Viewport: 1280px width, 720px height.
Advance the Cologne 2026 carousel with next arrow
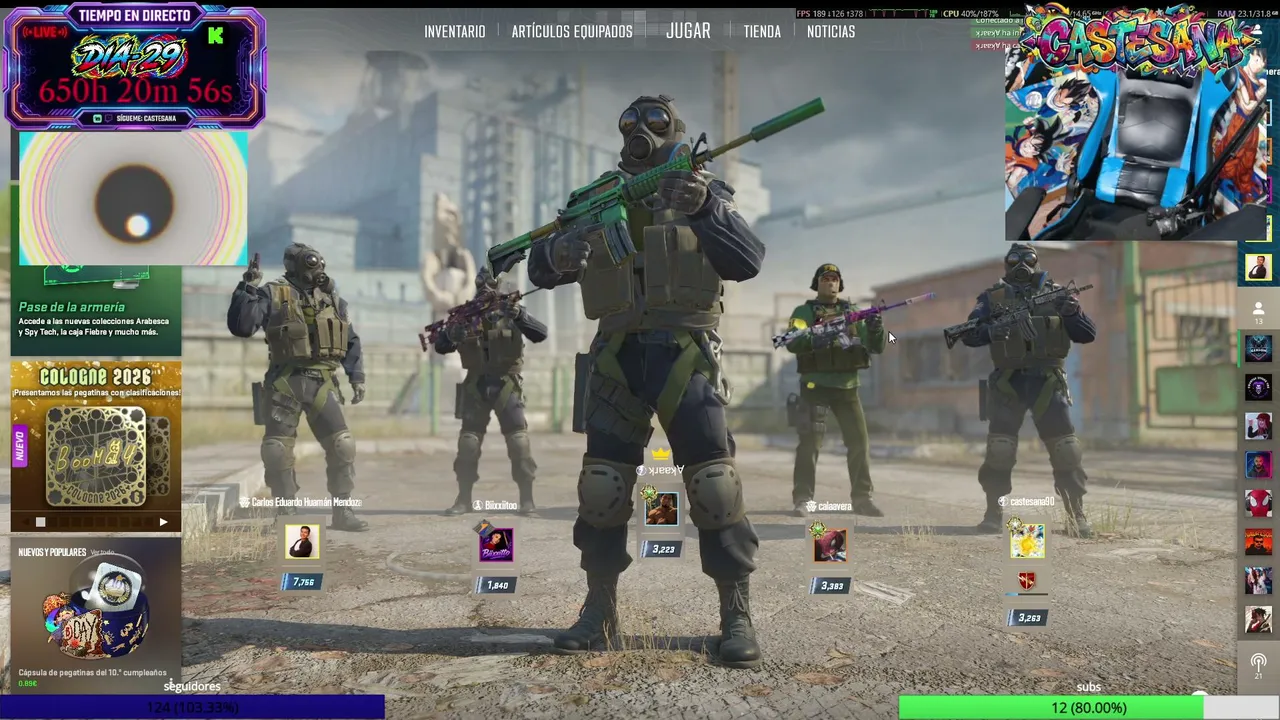[x=163, y=522]
